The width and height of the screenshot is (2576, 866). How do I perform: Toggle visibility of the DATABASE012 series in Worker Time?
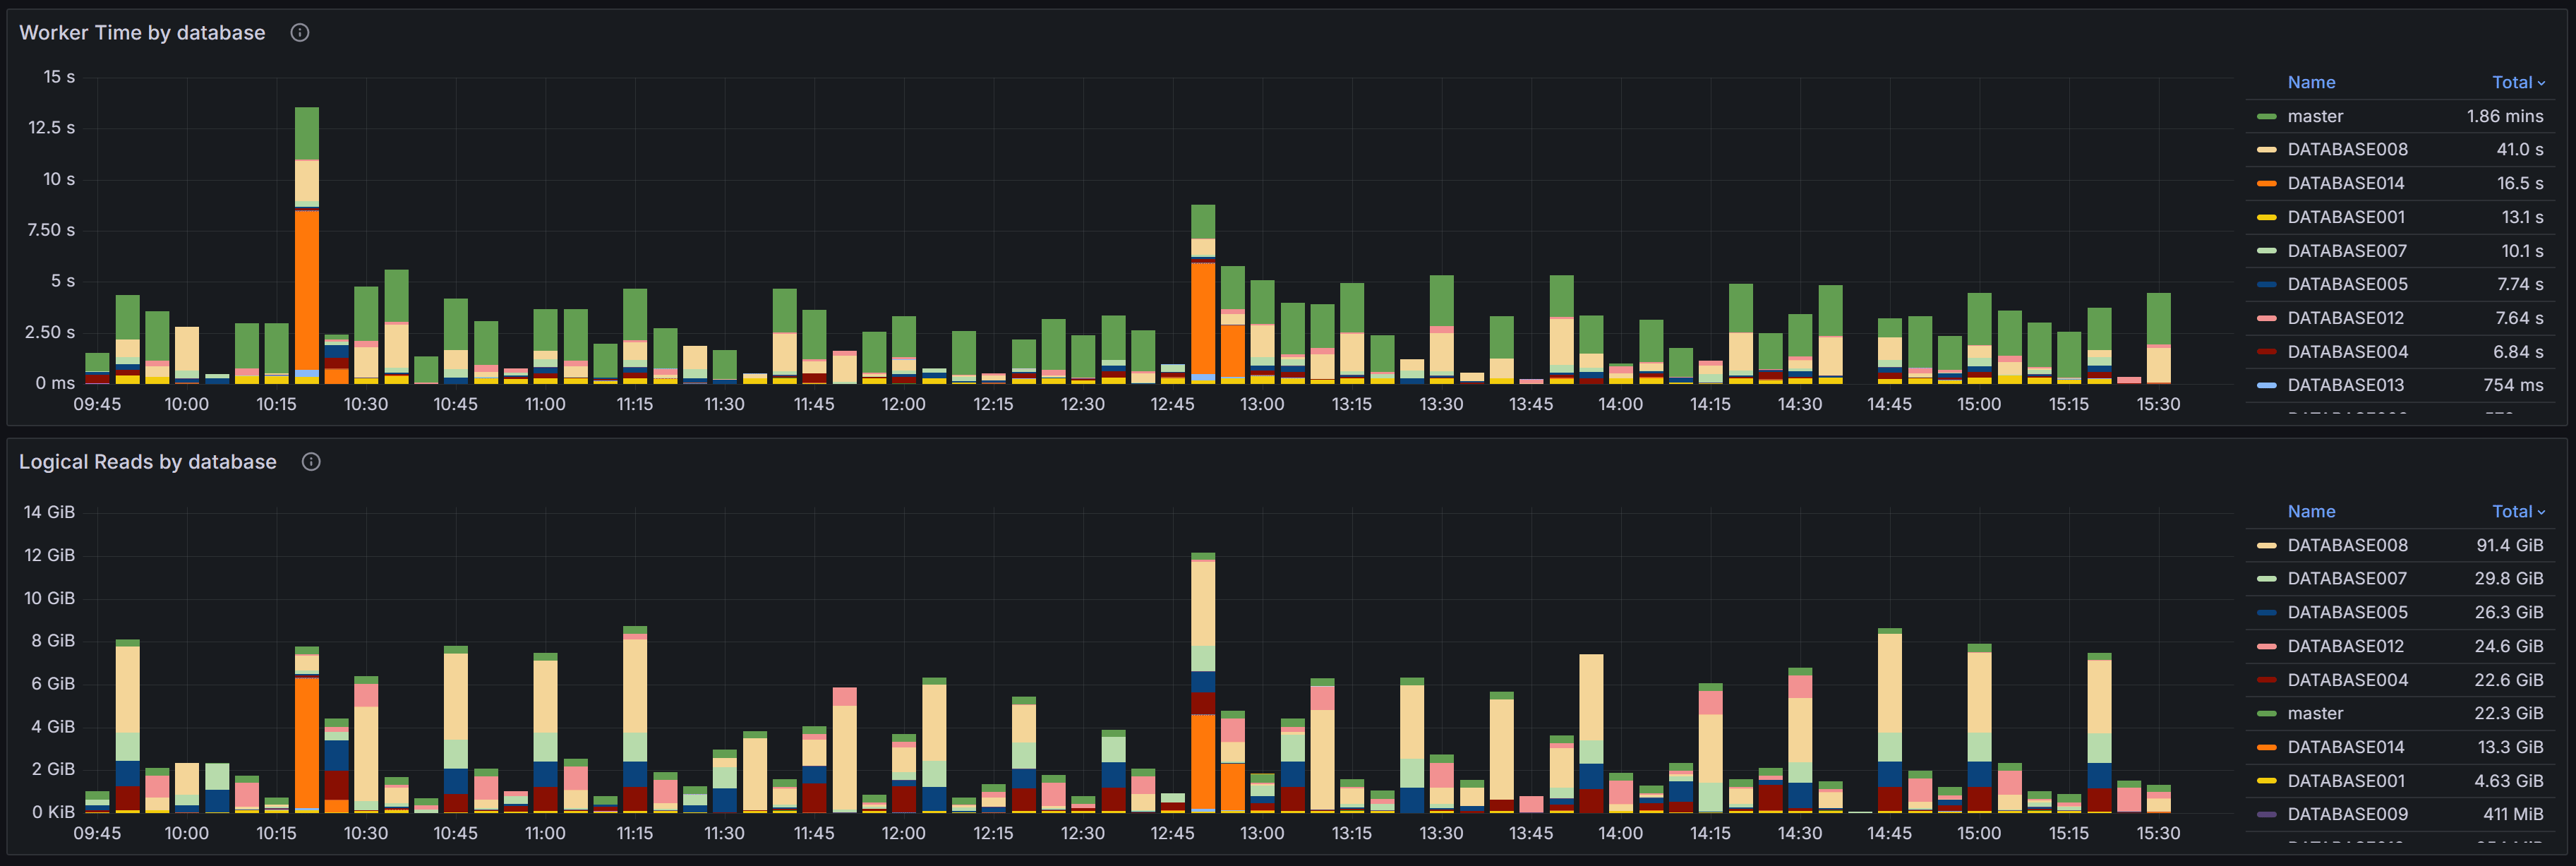tap(2347, 318)
